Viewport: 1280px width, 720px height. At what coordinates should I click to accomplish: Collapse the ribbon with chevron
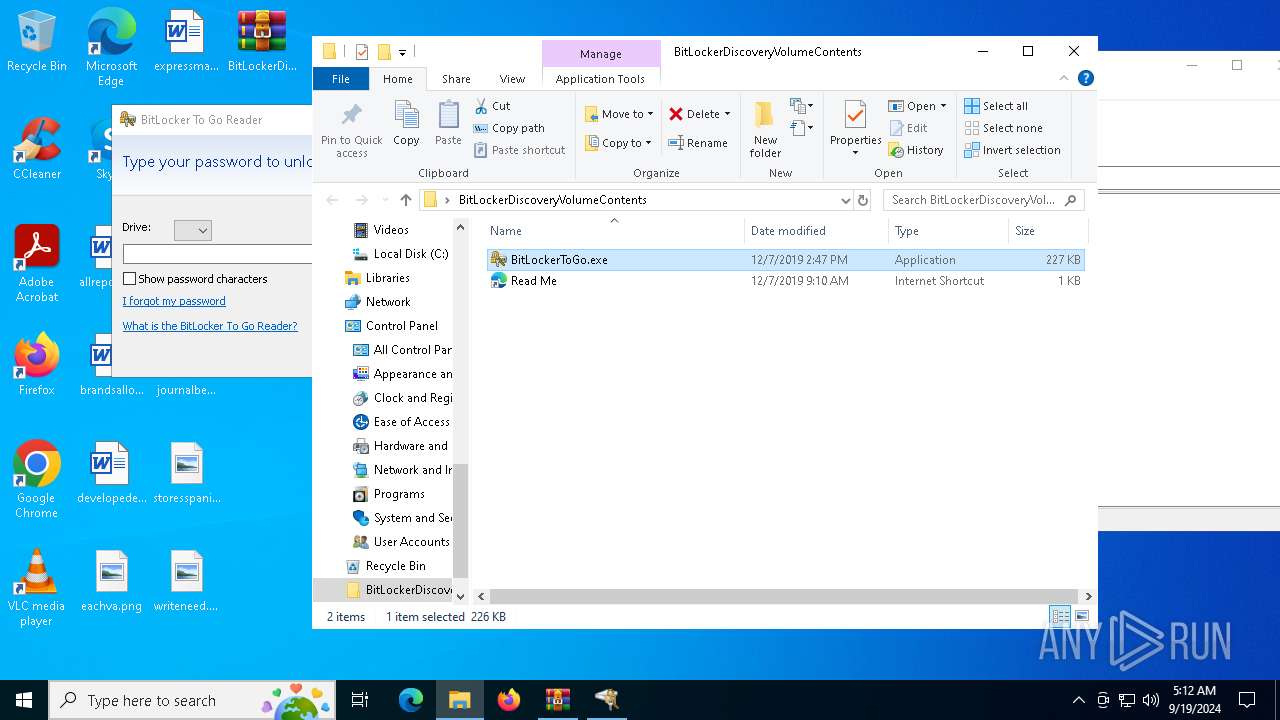(1064, 79)
